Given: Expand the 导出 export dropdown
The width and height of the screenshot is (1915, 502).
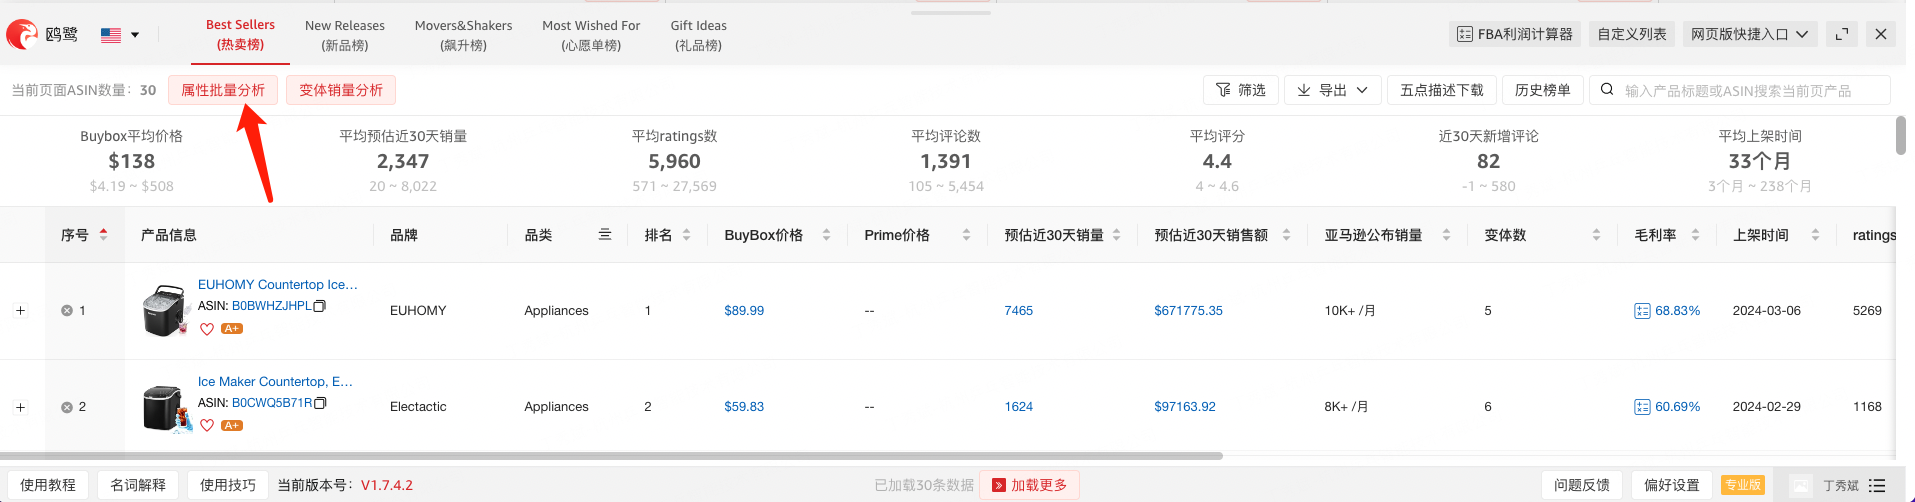Looking at the screenshot, I should [x=1332, y=90].
